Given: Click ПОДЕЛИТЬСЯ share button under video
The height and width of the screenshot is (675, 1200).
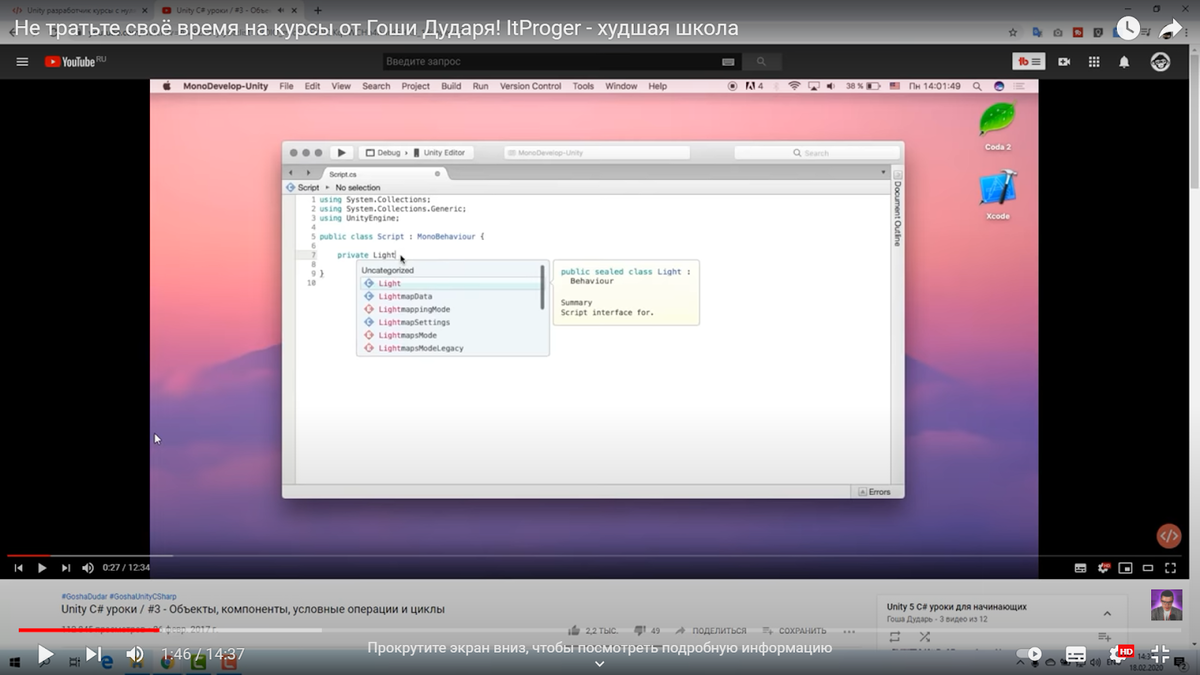Looking at the screenshot, I should point(711,631).
